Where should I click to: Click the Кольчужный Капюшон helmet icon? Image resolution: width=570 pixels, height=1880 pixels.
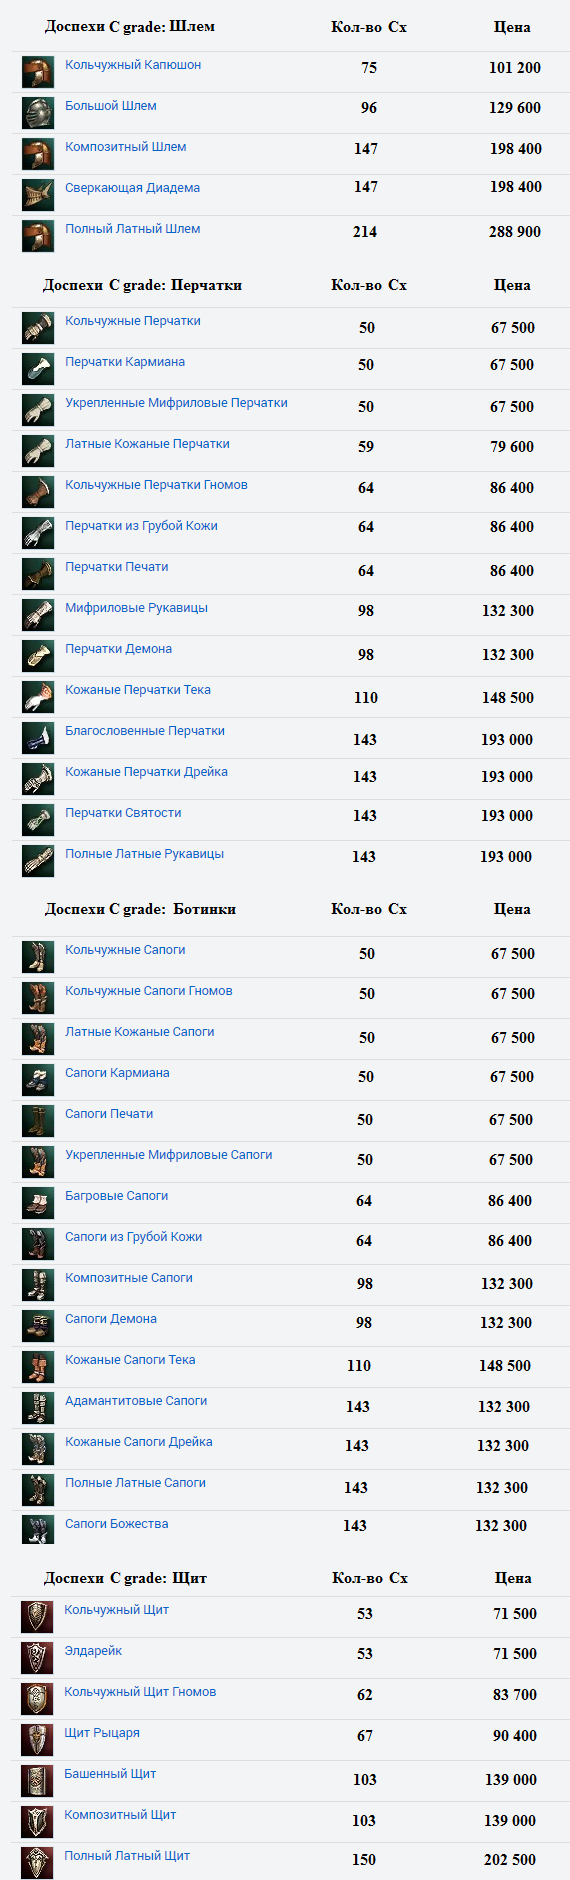pyautogui.click(x=38, y=72)
